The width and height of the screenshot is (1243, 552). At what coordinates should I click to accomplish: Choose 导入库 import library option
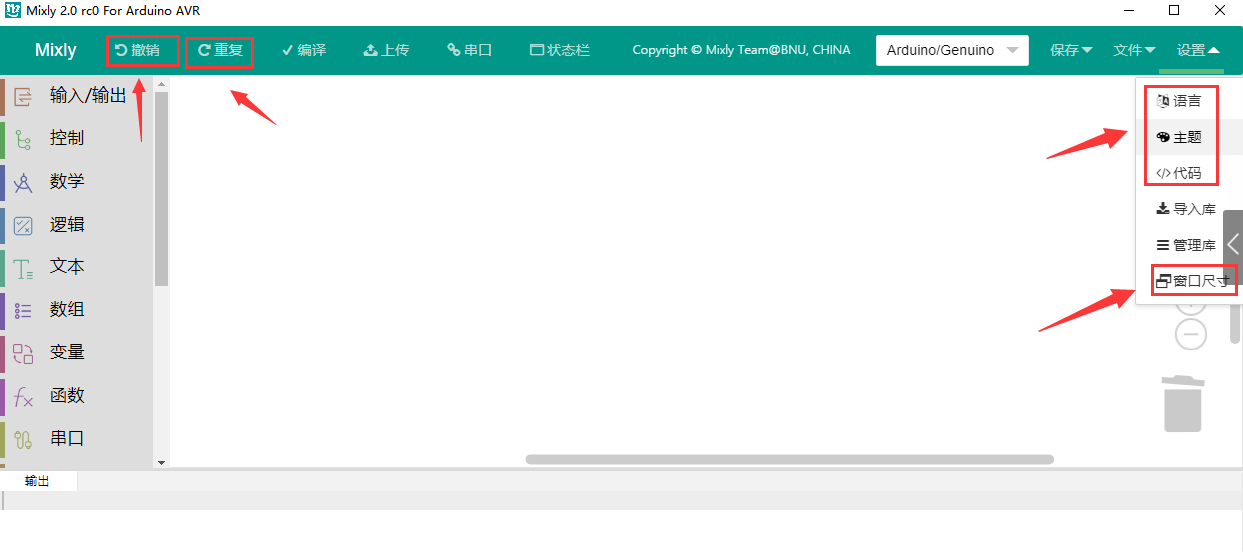(x=1189, y=209)
